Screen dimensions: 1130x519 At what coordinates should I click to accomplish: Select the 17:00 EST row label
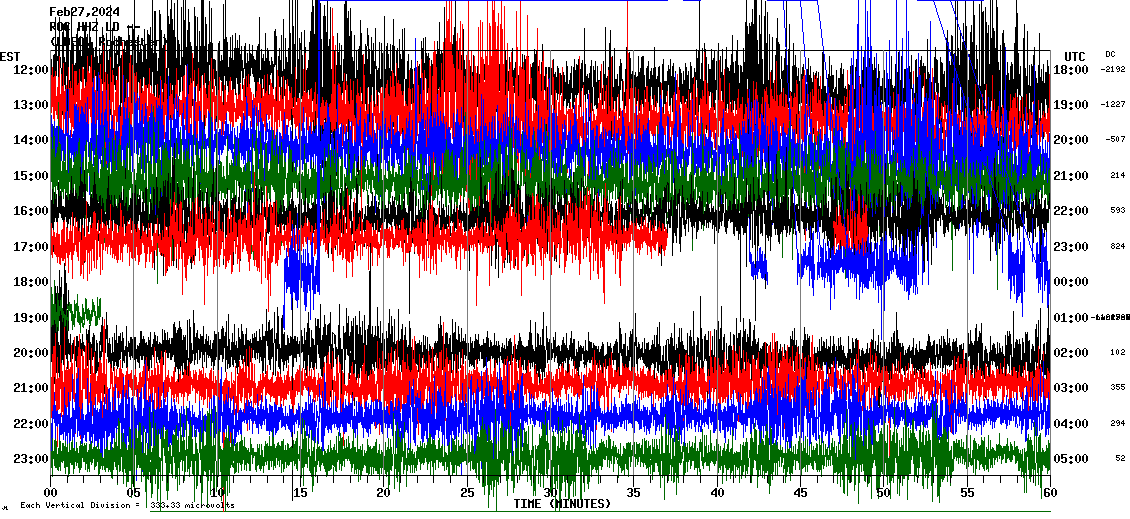click(x=30, y=247)
